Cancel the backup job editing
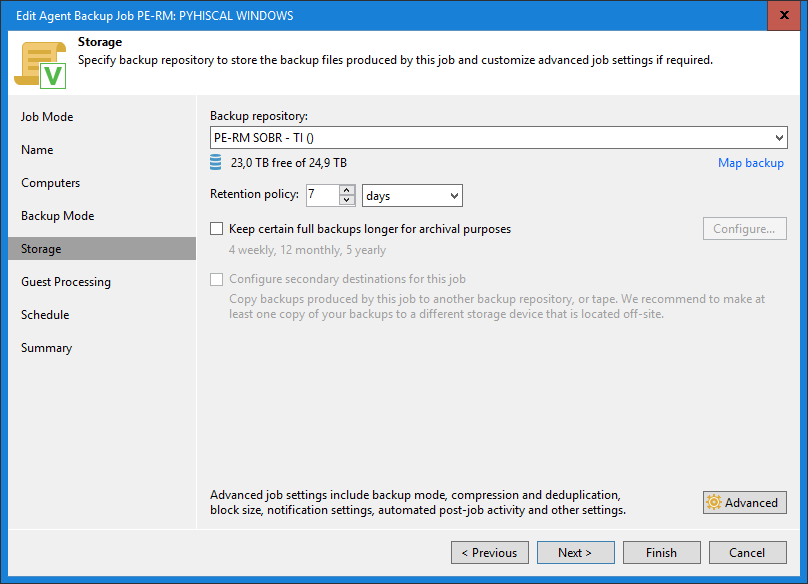The height and width of the screenshot is (584, 808). [x=748, y=553]
